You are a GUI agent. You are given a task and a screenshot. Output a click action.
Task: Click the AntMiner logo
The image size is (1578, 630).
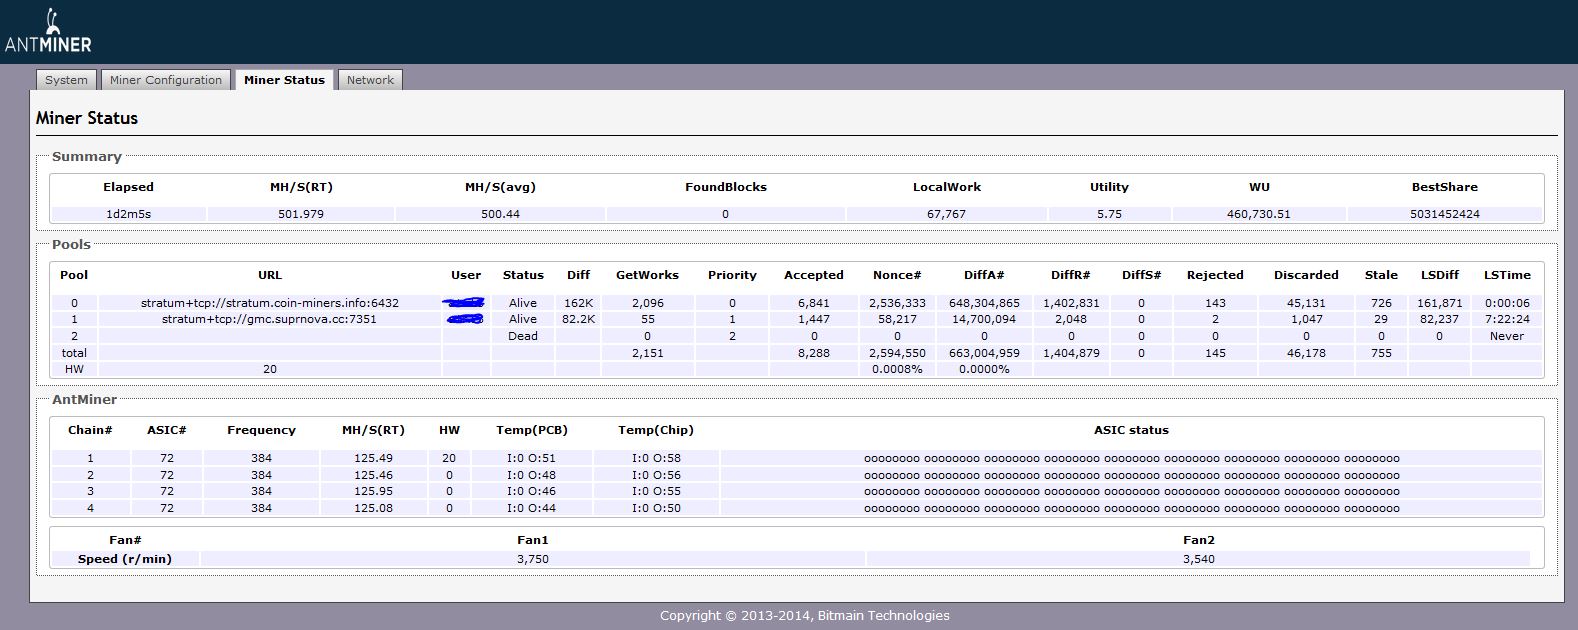pos(48,32)
